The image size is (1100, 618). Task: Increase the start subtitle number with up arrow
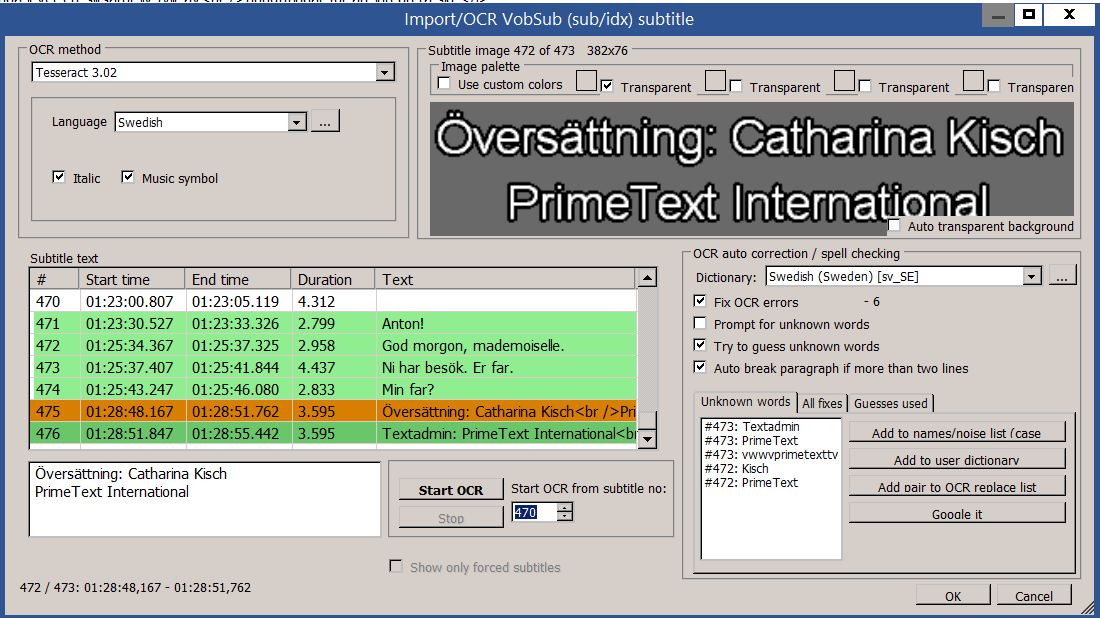[x=565, y=507]
